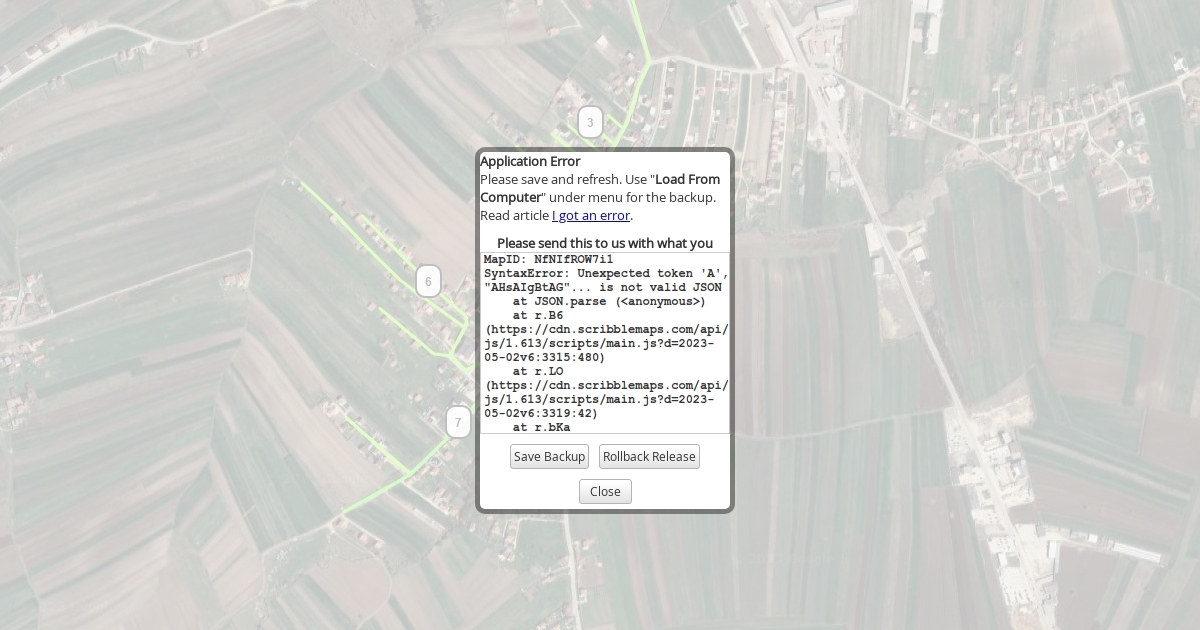Click the Save Backup button
1200x630 pixels.
549,457
